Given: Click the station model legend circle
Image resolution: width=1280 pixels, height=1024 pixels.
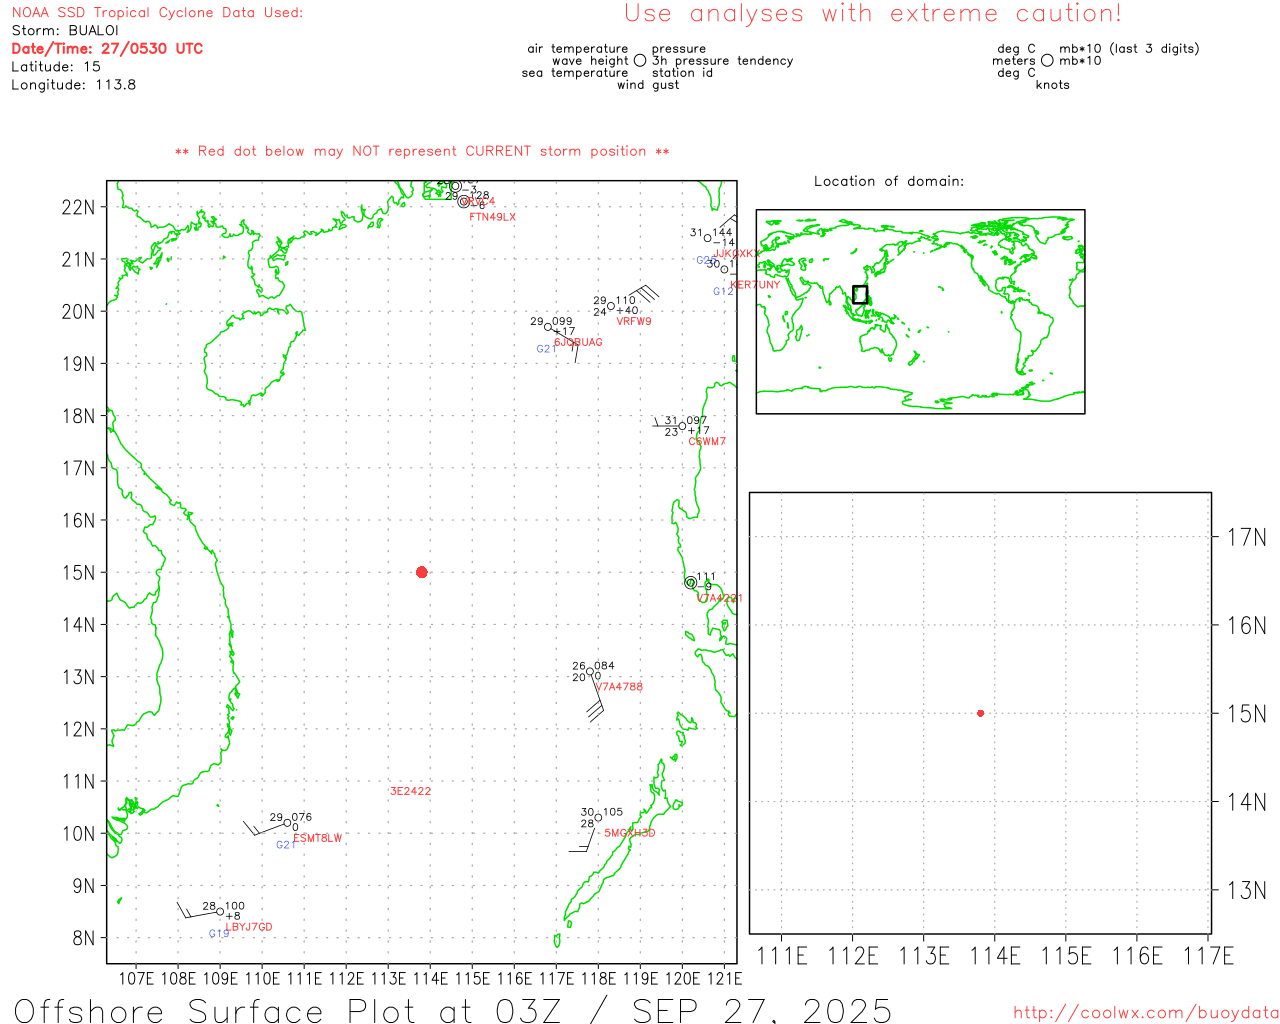Looking at the screenshot, I should click(x=640, y=61).
